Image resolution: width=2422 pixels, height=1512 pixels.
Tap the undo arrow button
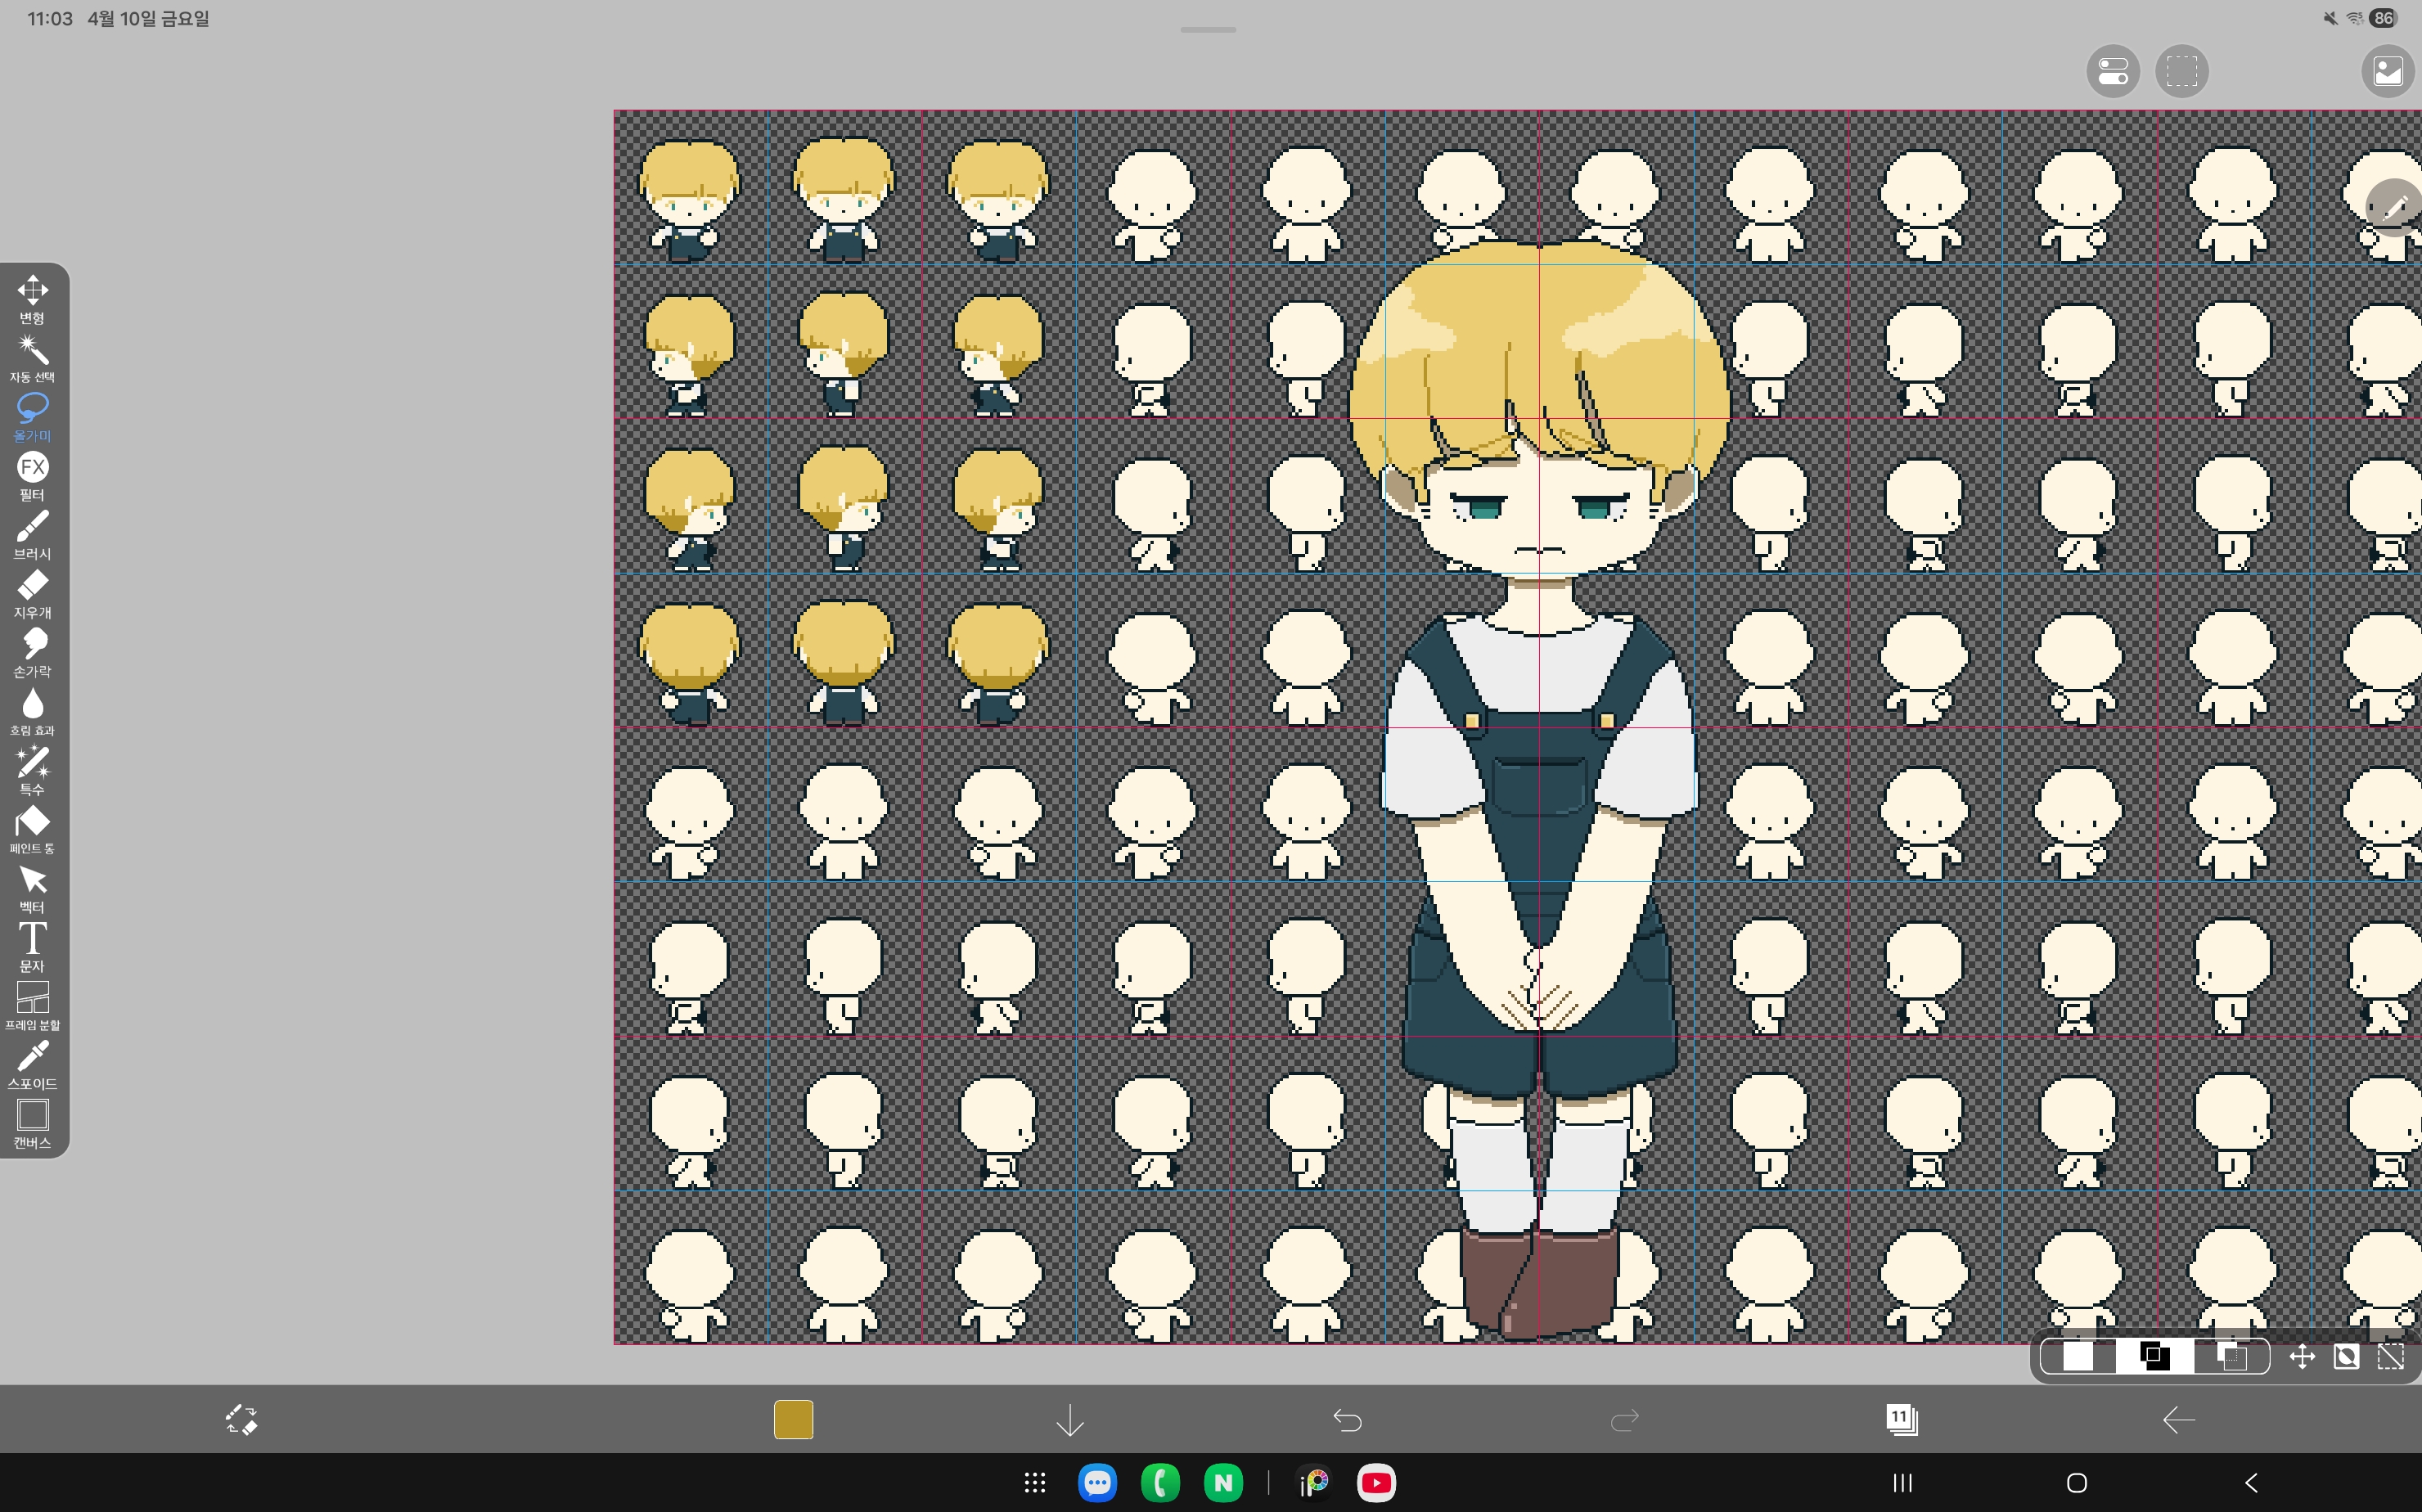pyautogui.click(x=1347, y=1419)
